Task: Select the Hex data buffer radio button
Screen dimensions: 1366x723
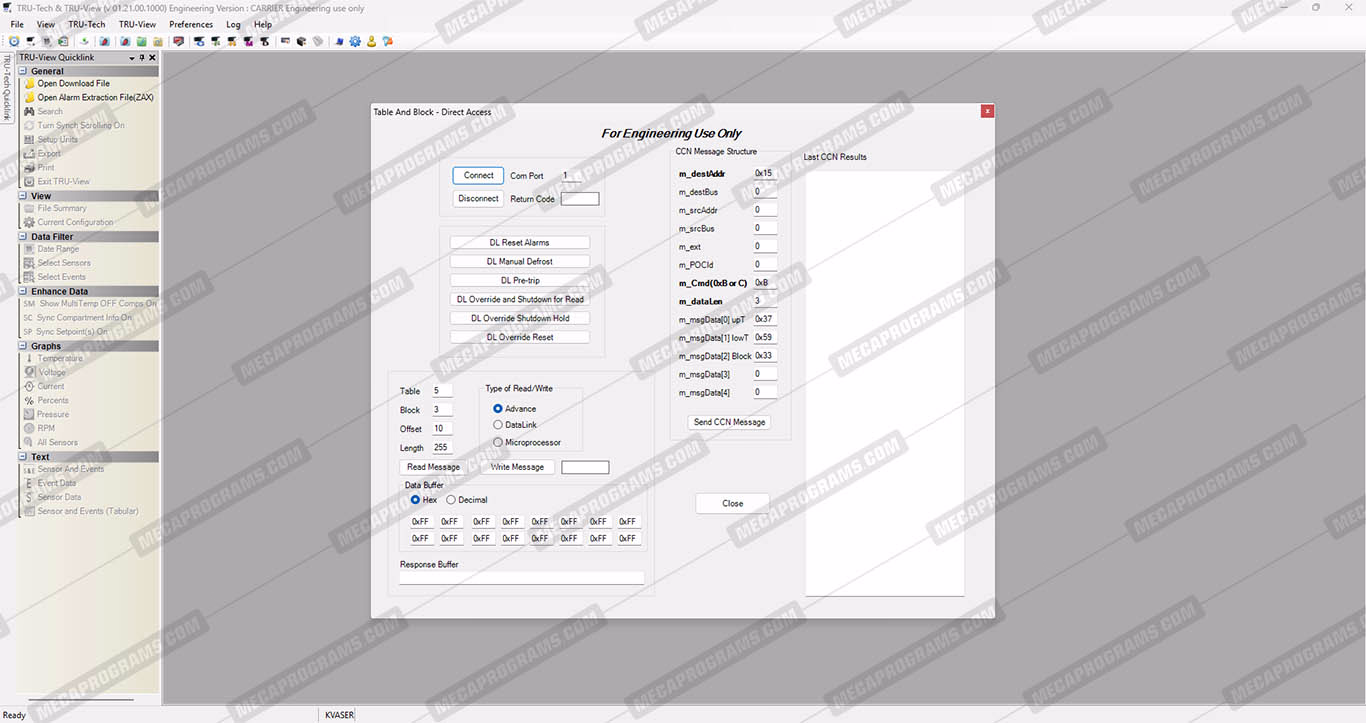Action: (416, 500)
